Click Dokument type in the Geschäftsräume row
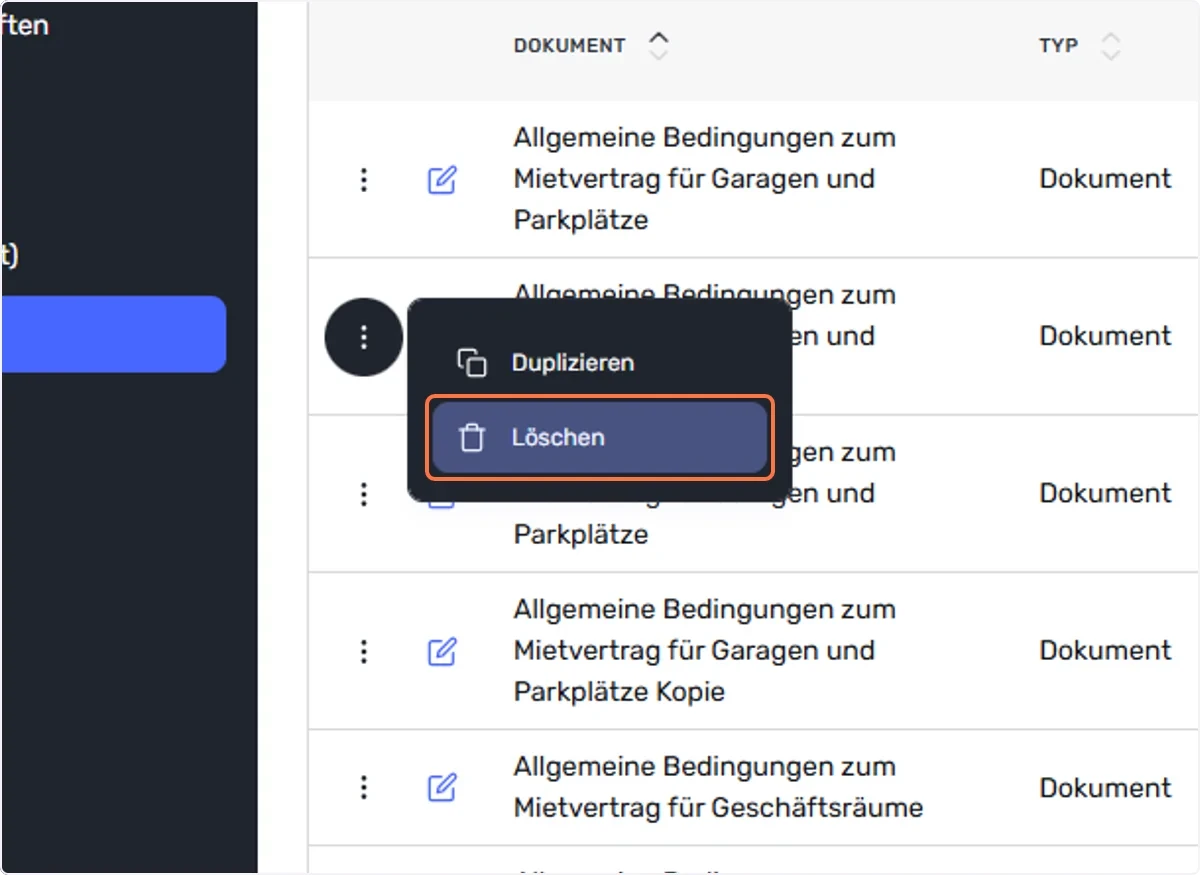 [x=1105, y=788]
